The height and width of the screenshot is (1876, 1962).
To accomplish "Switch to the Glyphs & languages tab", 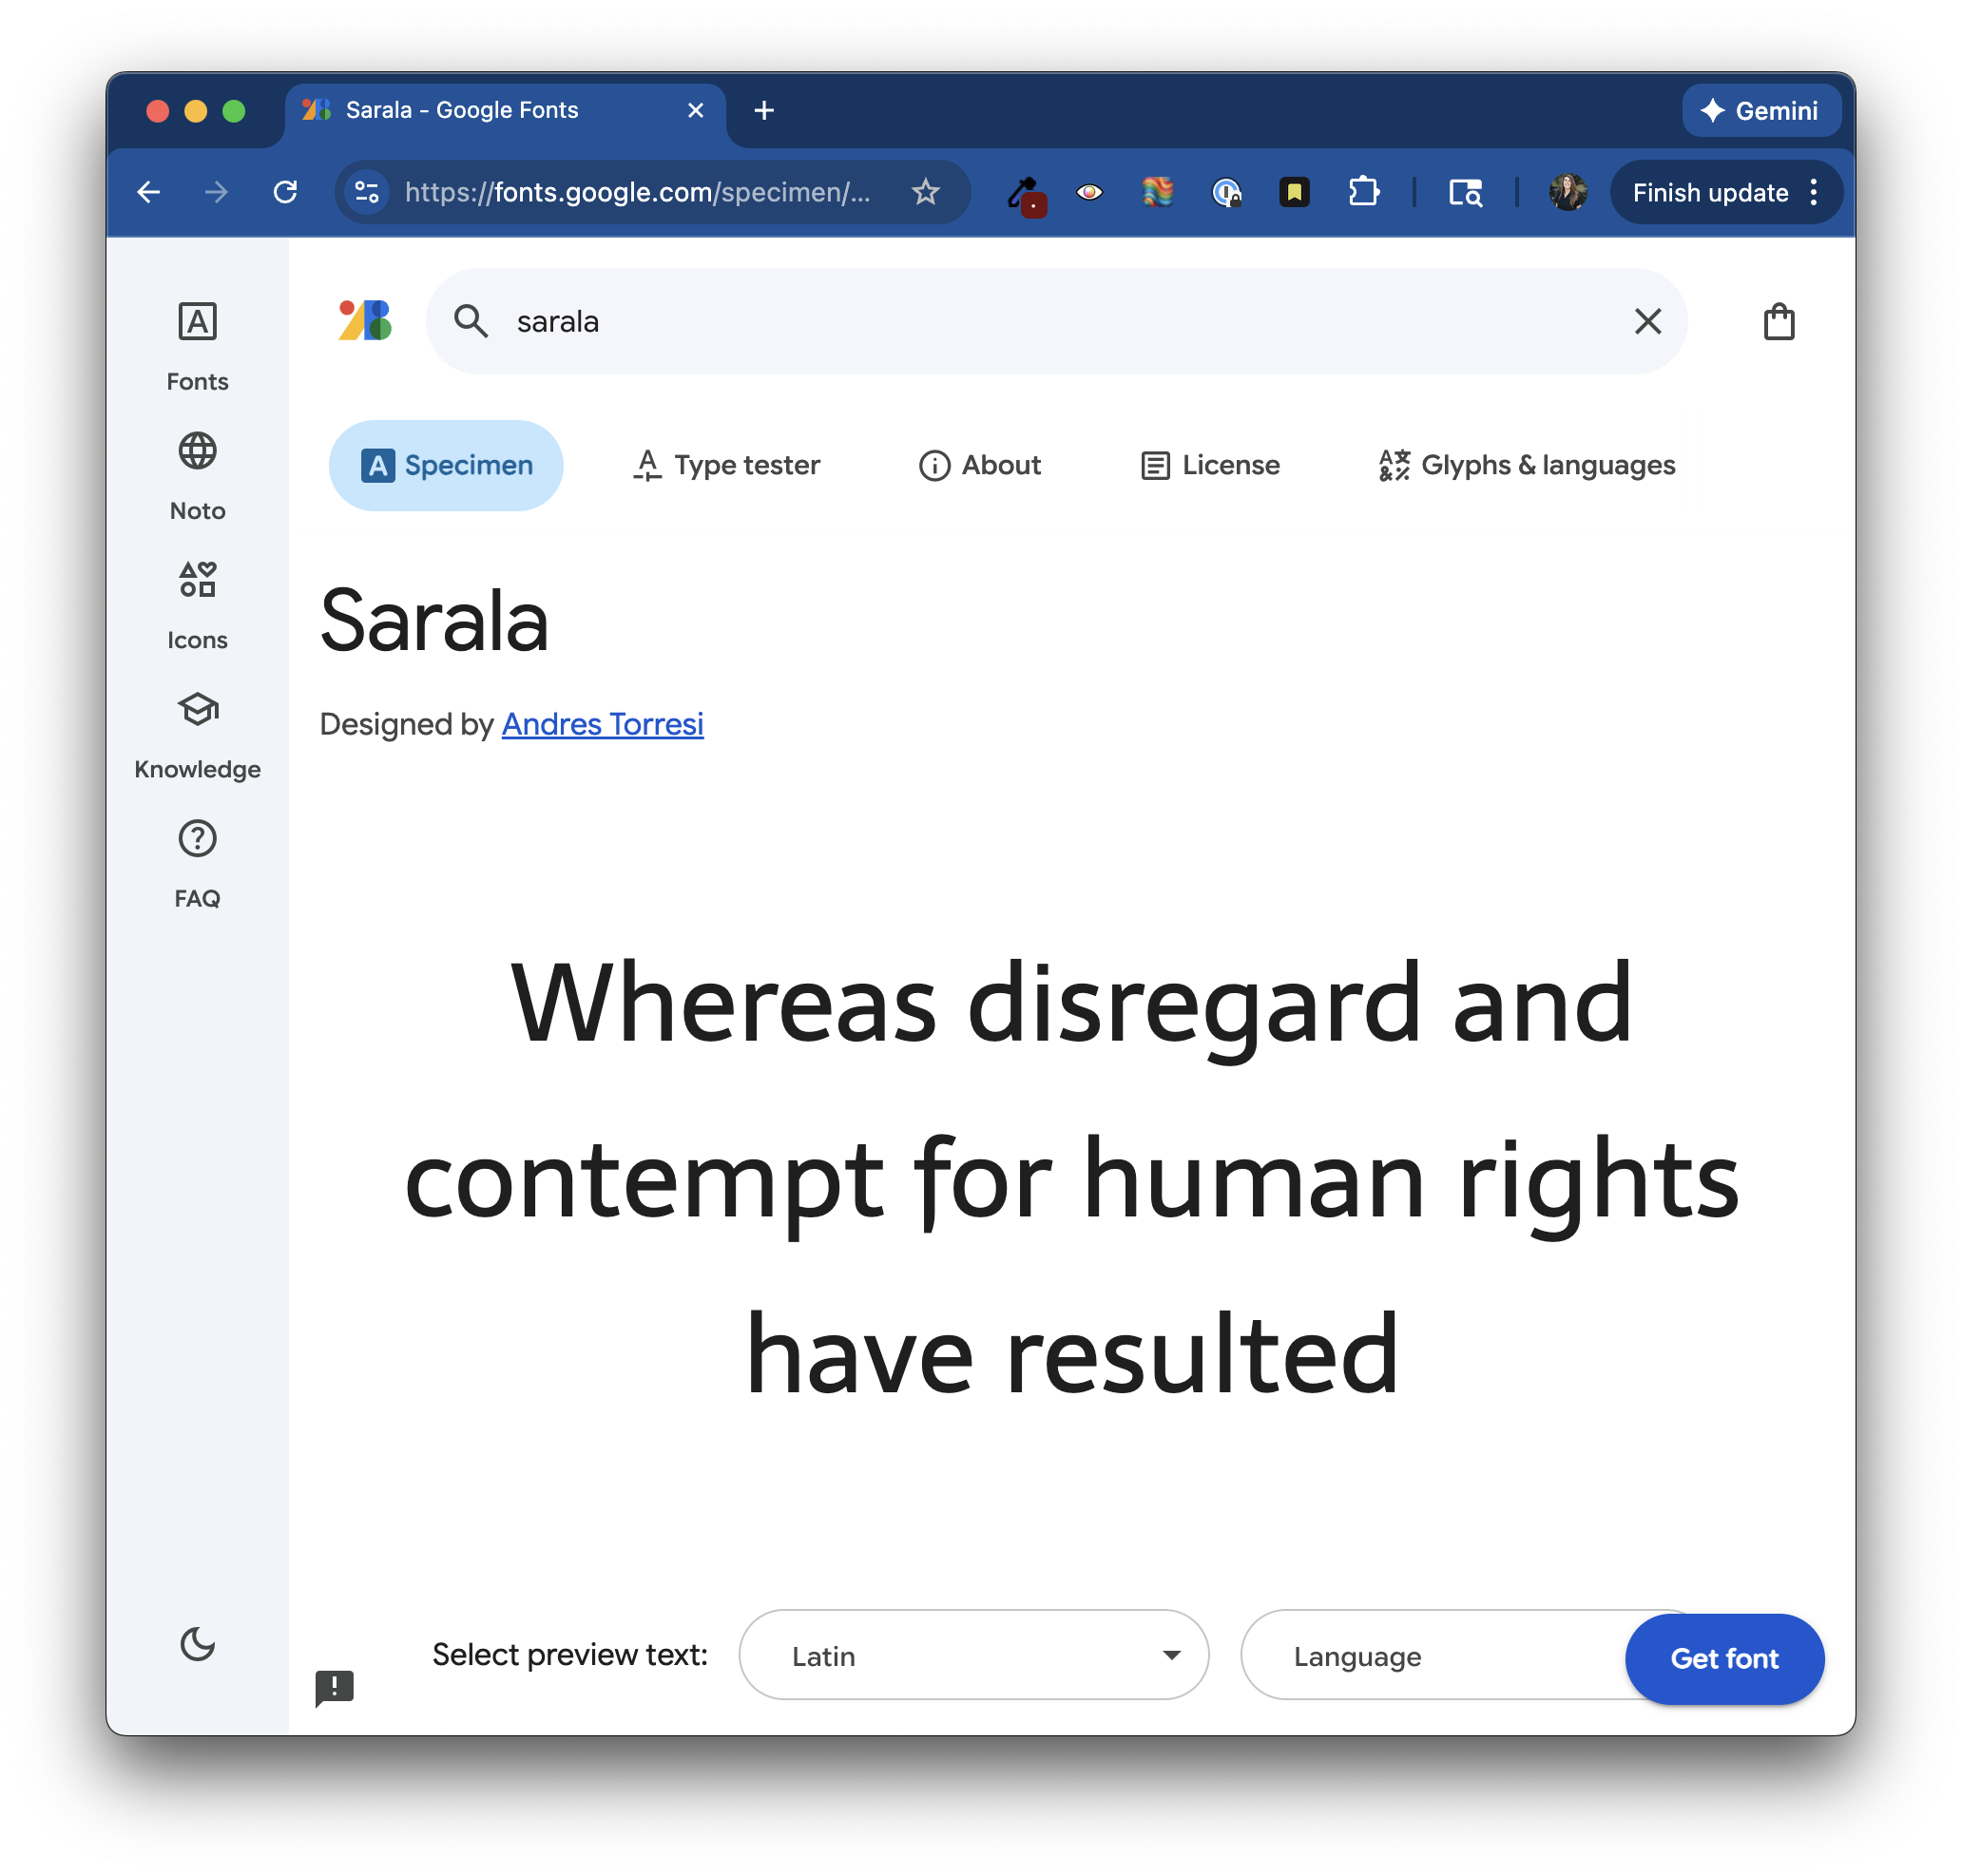I will (x=1526, y=465).
